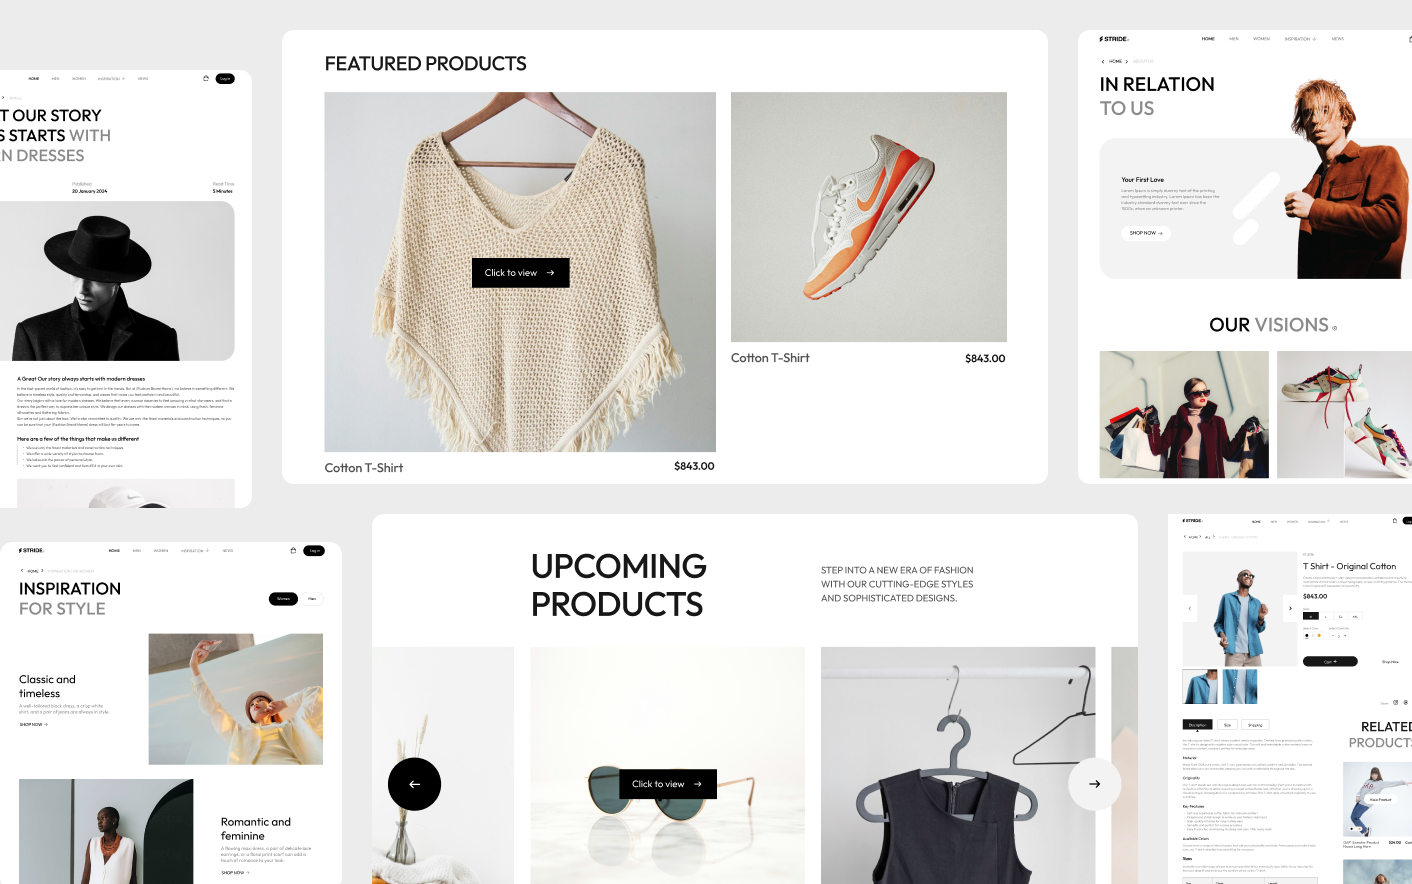Select the Men filter on Inspiration page
This screenshot has height=884, width=1412.
click(x=312, y=599)
